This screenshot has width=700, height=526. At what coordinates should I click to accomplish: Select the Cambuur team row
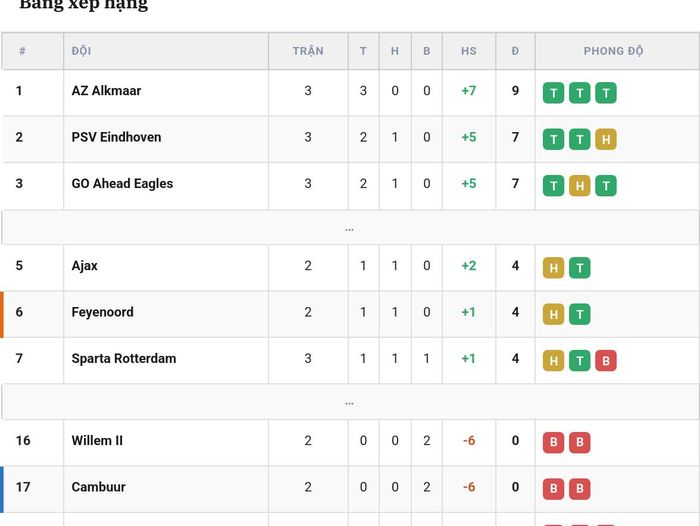click(x=350, y=489)
